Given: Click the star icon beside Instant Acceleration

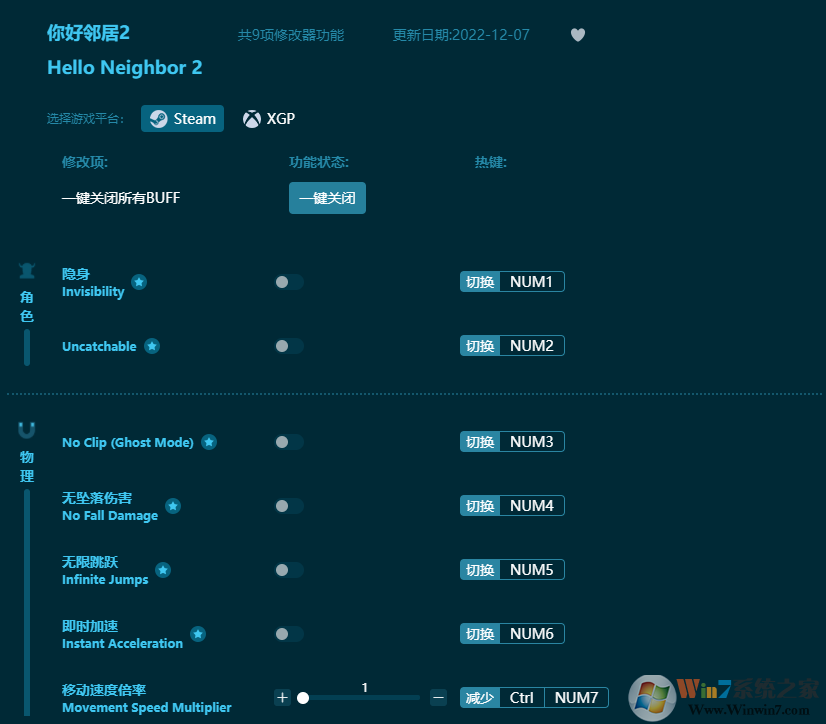Looking at the screenshot, I should tap(198, 634).
